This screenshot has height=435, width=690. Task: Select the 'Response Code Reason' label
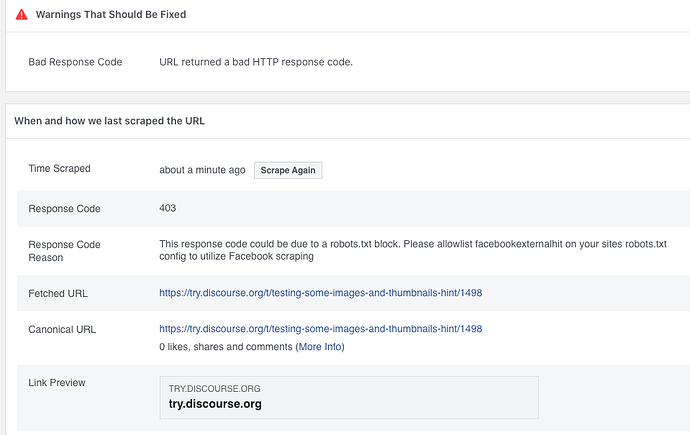tap(64, 251)
